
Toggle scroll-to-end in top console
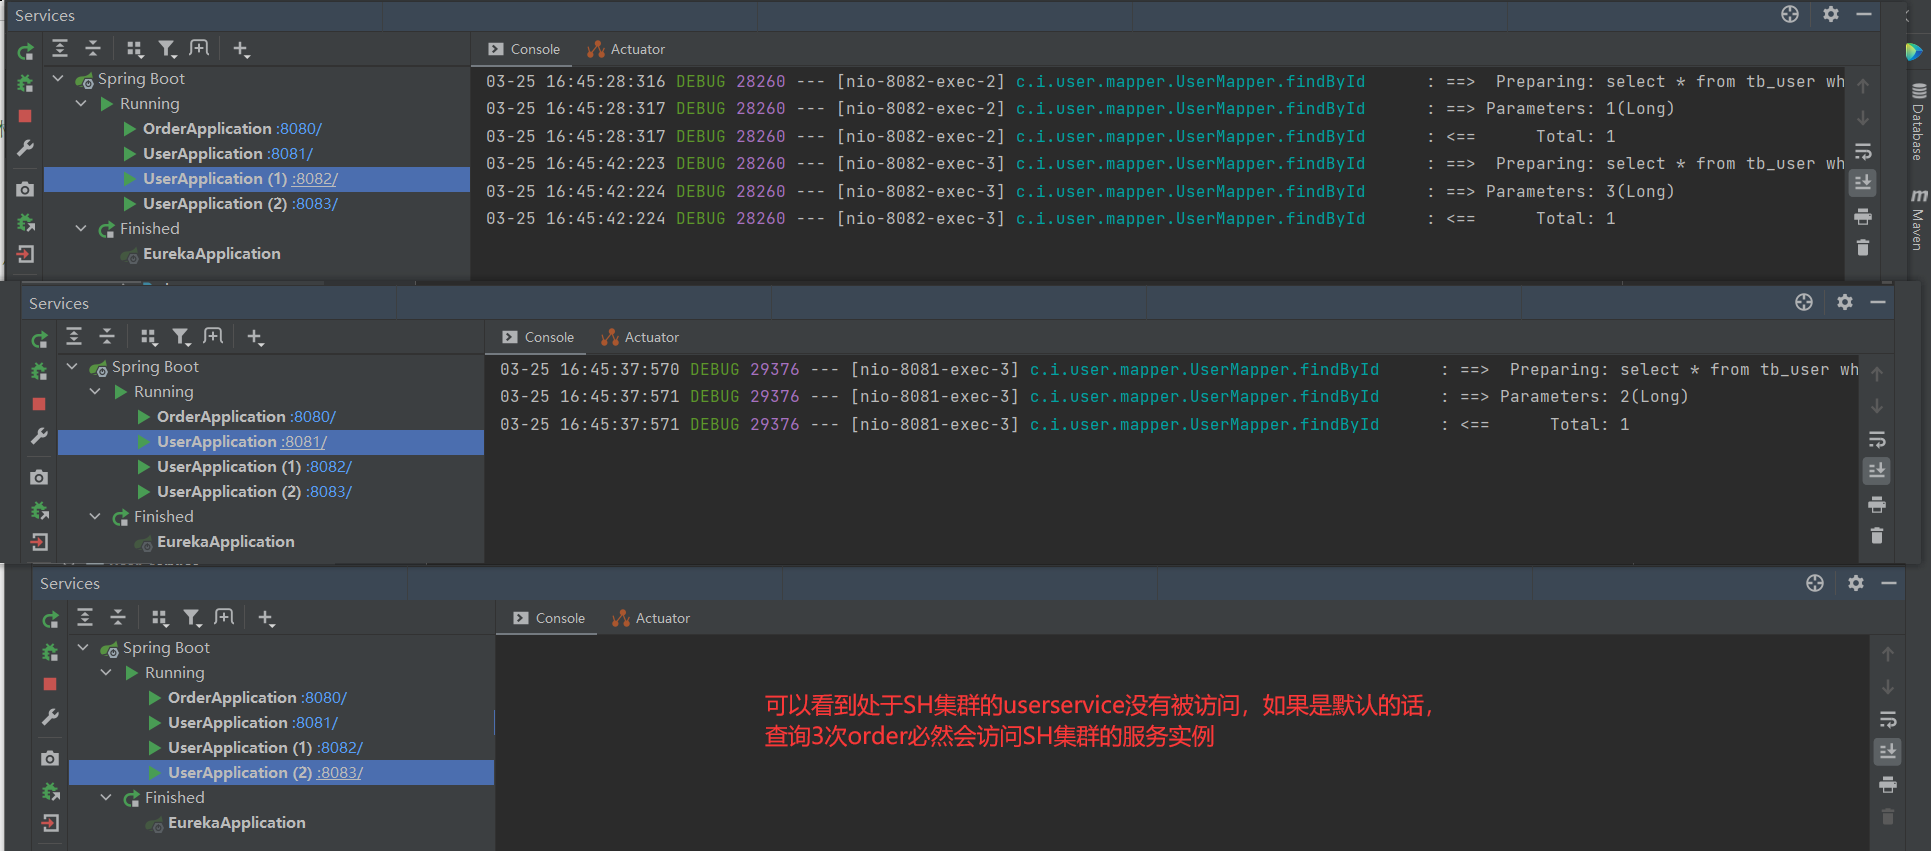[1863, 183]
